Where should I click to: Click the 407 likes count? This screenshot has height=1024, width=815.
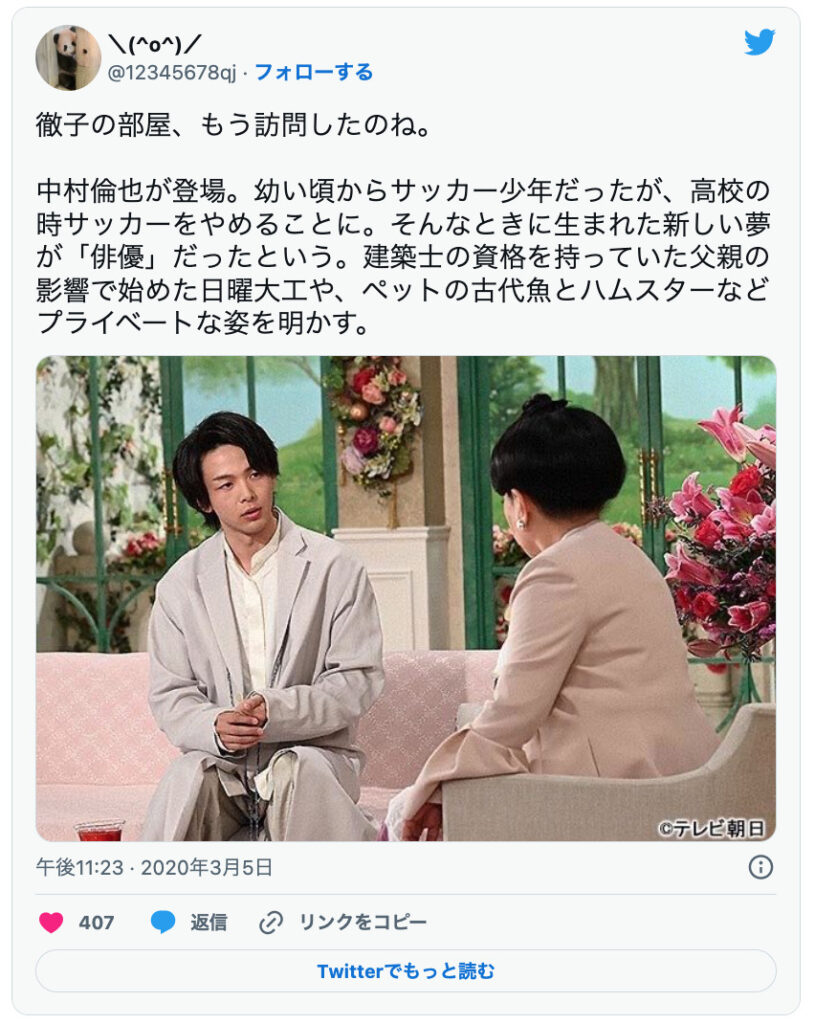[x=96, y=922]
